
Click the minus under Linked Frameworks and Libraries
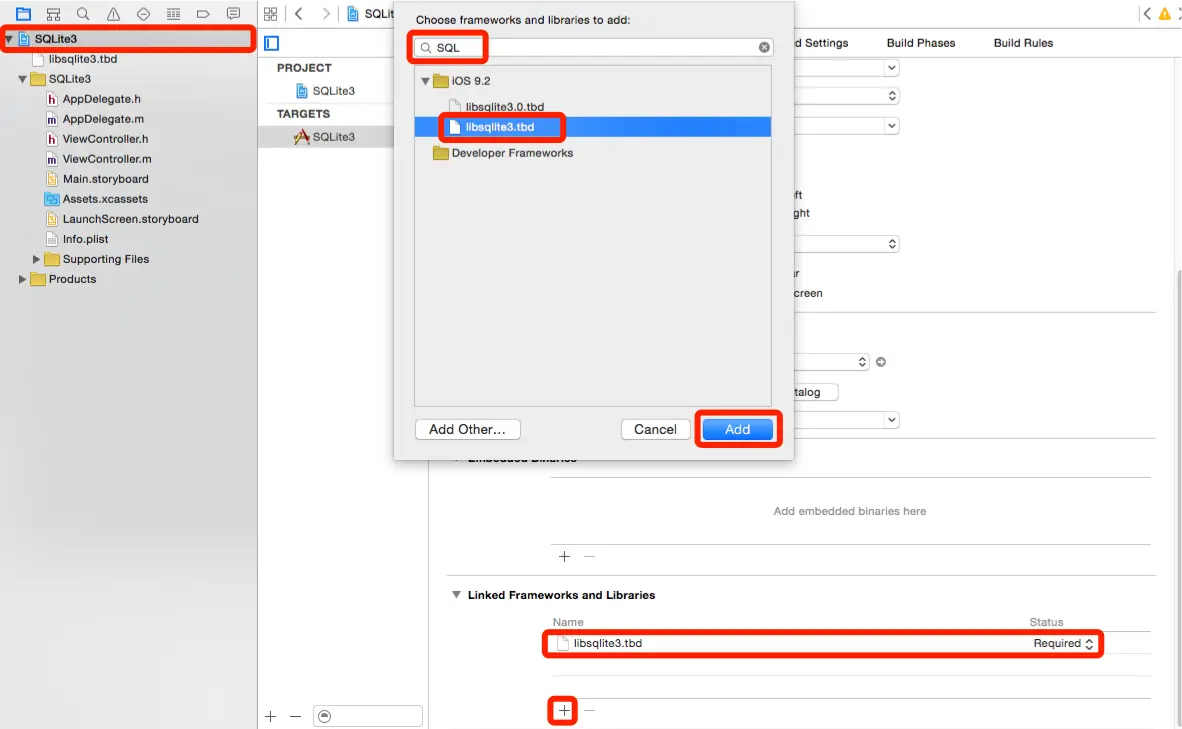tap(589, 710)
